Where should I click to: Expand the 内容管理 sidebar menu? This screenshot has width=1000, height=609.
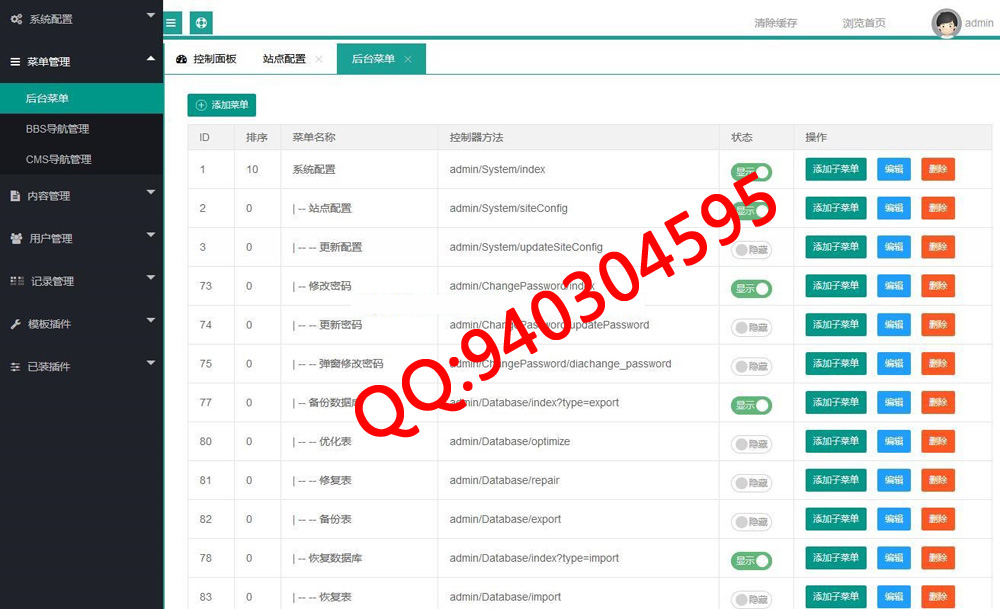(80, 196)
